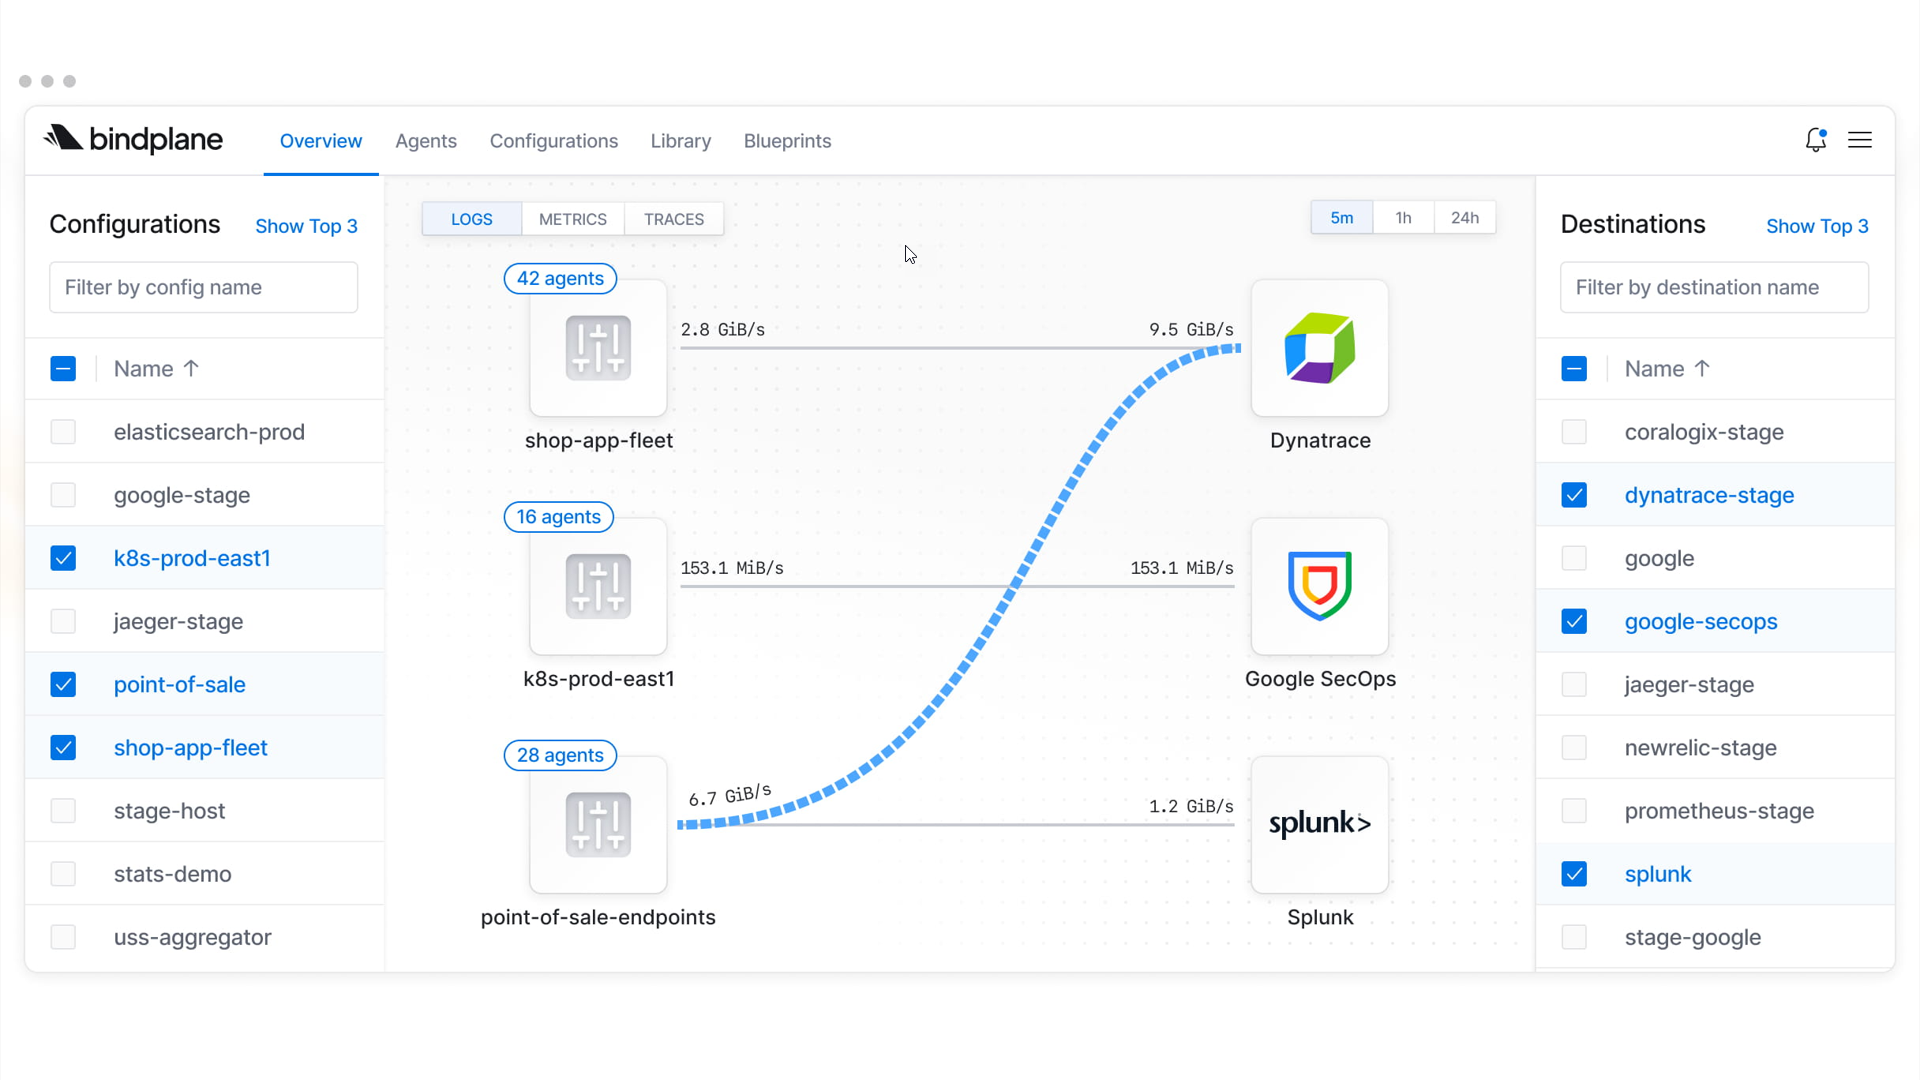Uncheck the point-of-sale checkbox
The width and height of the screenshot is (1920, 1080).
coord(63,684)
